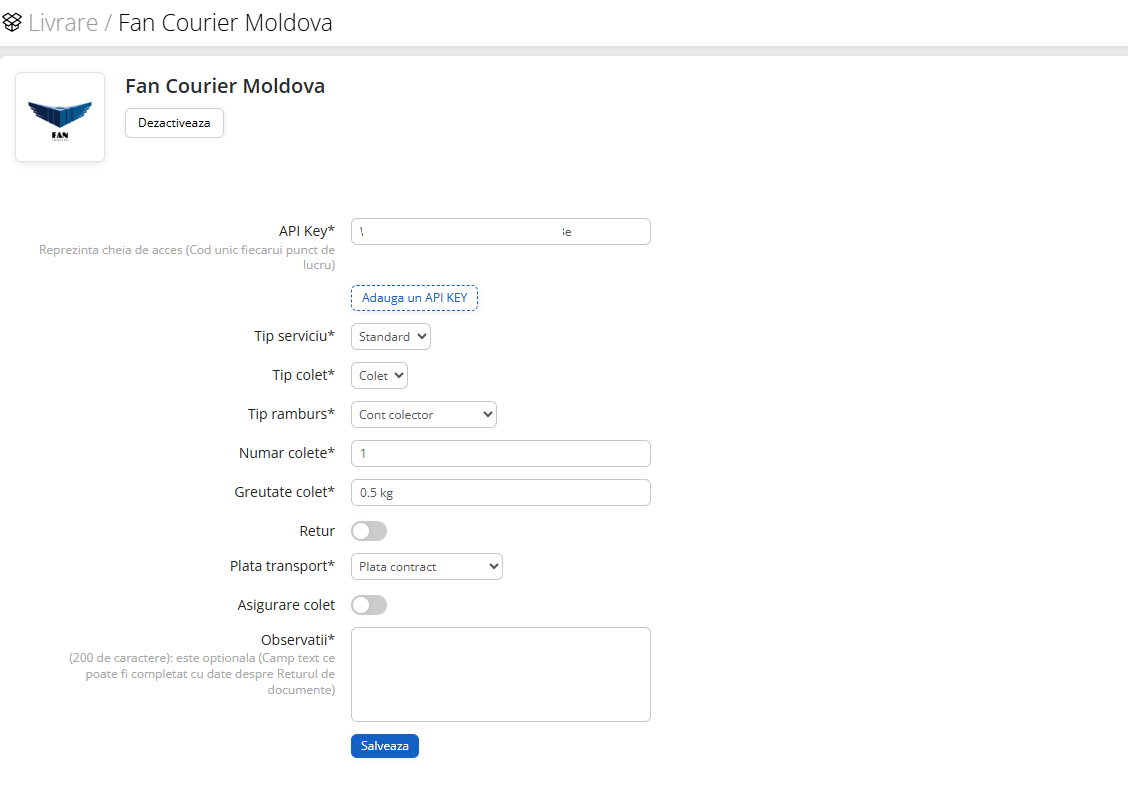The width and height of the screenshot is (1128, 800).
Task: Click the Tip colet* label
Action: (x=304, y=375)
